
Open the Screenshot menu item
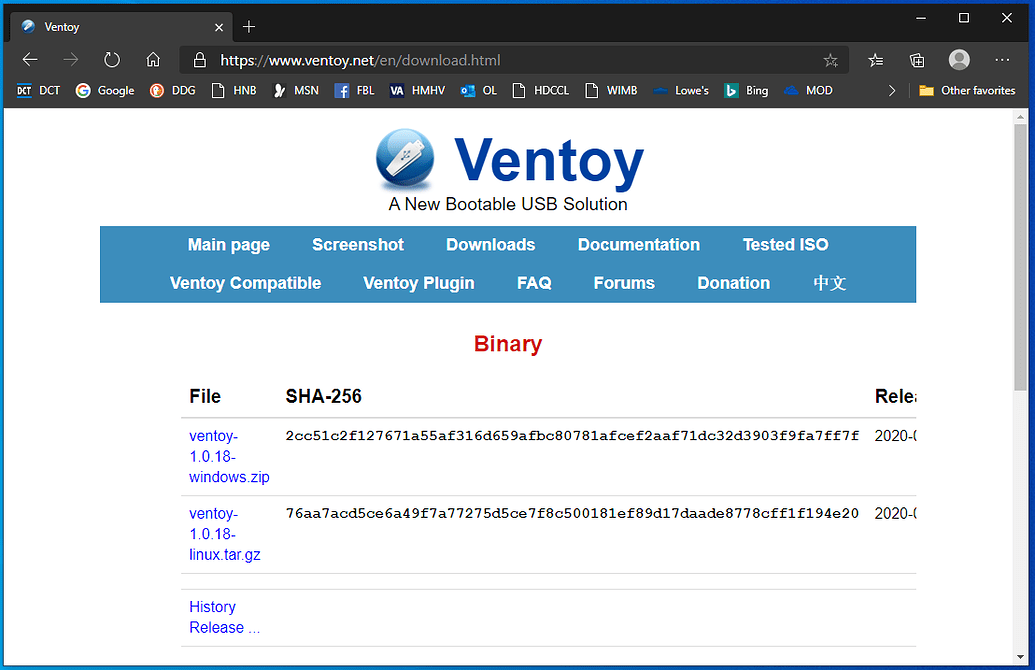pos(358,245)
